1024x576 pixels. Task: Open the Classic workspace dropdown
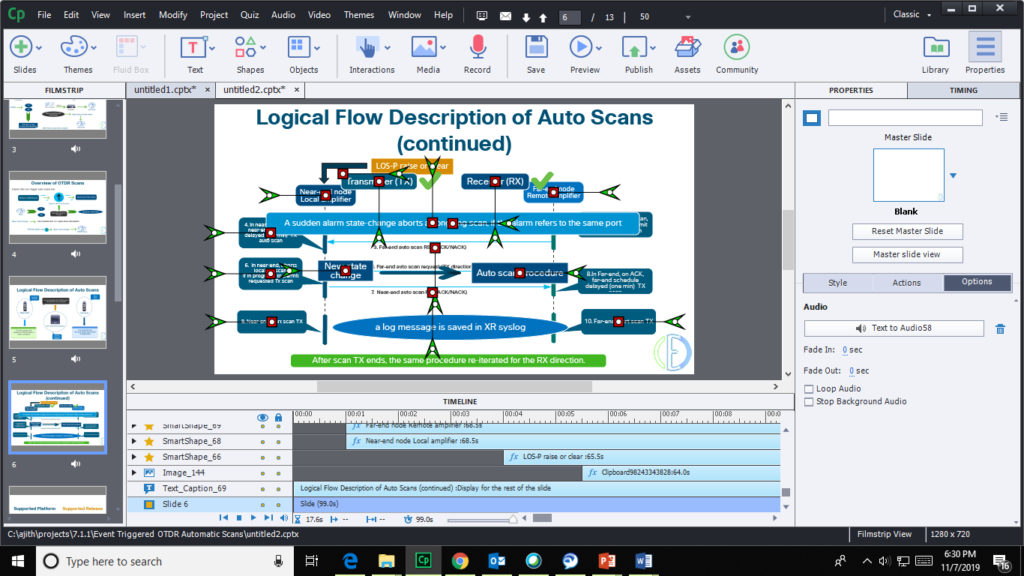point(912,14)
